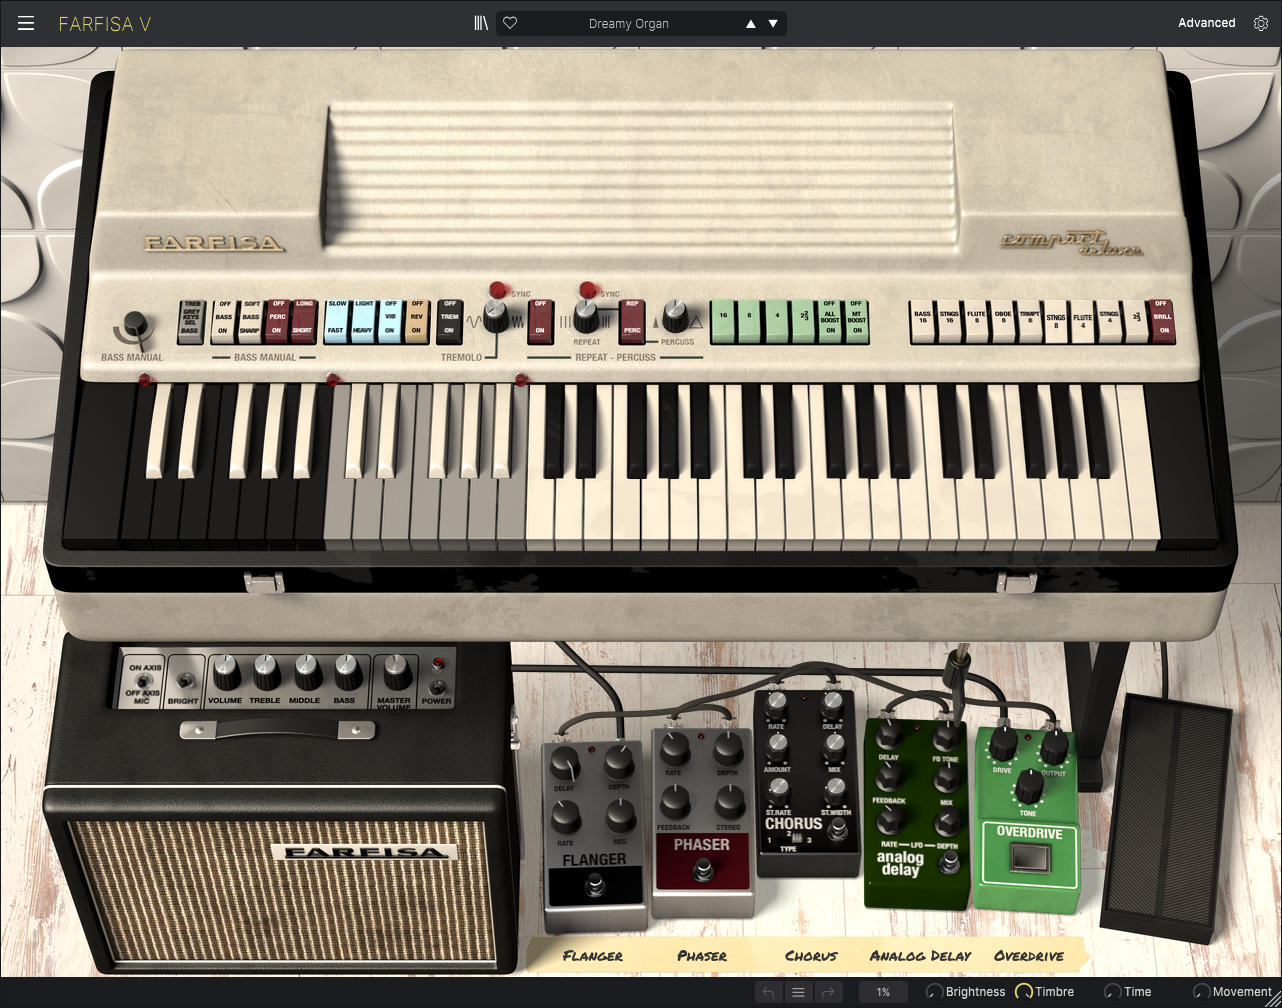Viewport: 1282px width, 1008px height.
Task: Open the edit history list icon
Action: tap(798, 992)
